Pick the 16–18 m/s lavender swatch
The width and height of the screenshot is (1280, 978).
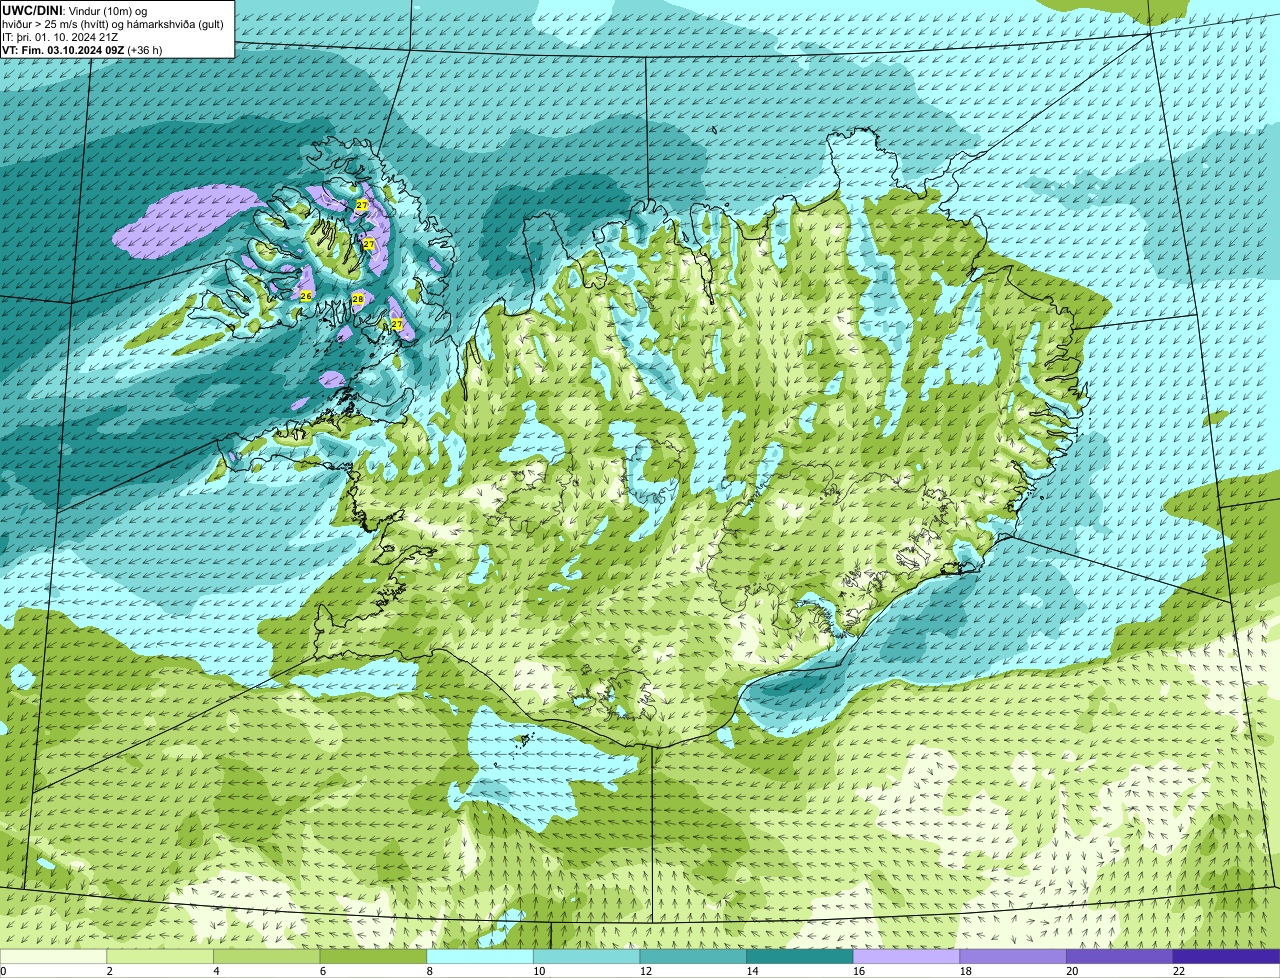tap(907, 956)
